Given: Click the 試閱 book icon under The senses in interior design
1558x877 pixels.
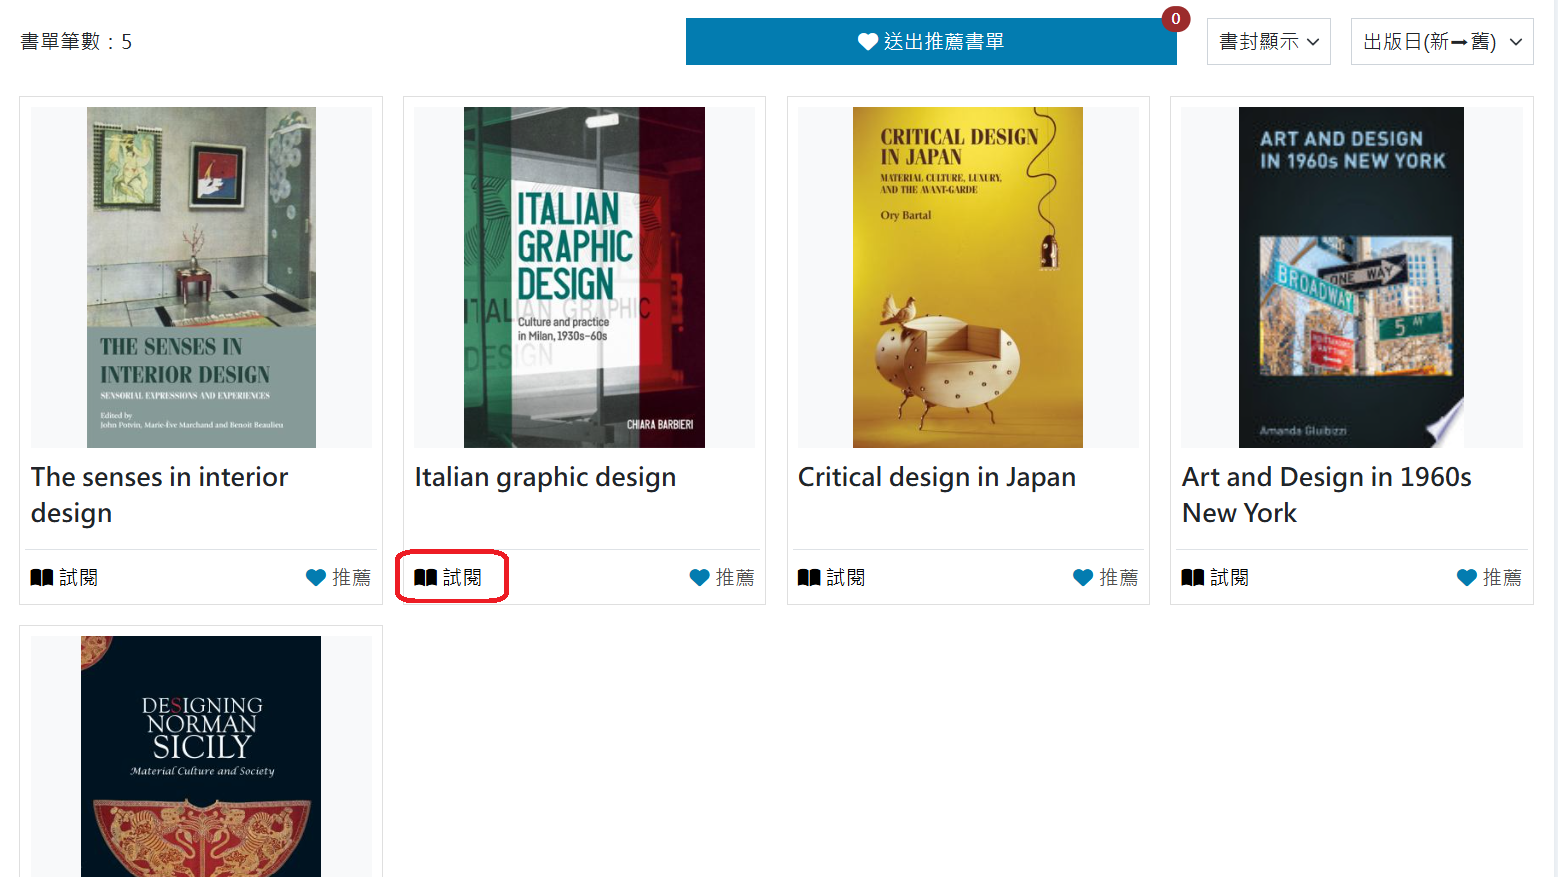Looking at the screenshot, I should tap(42, 578).
